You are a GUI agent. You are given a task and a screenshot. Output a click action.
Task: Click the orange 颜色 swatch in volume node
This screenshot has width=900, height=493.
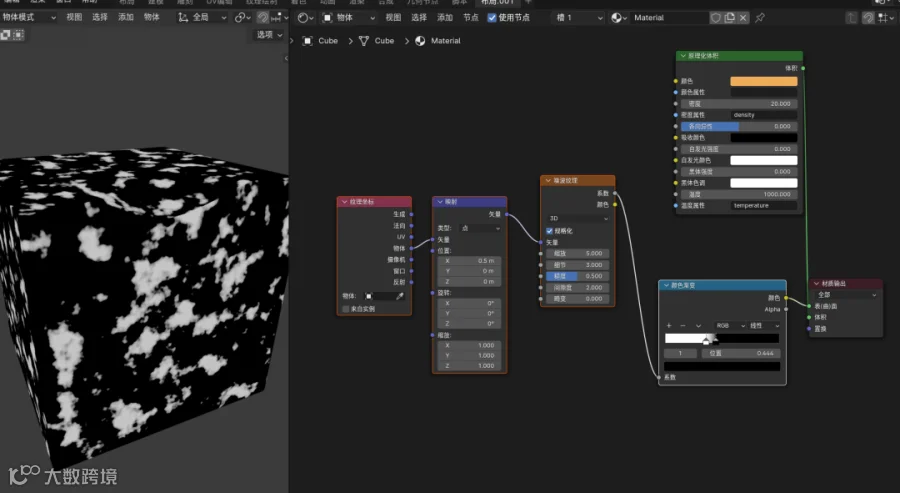click(763, 81)
